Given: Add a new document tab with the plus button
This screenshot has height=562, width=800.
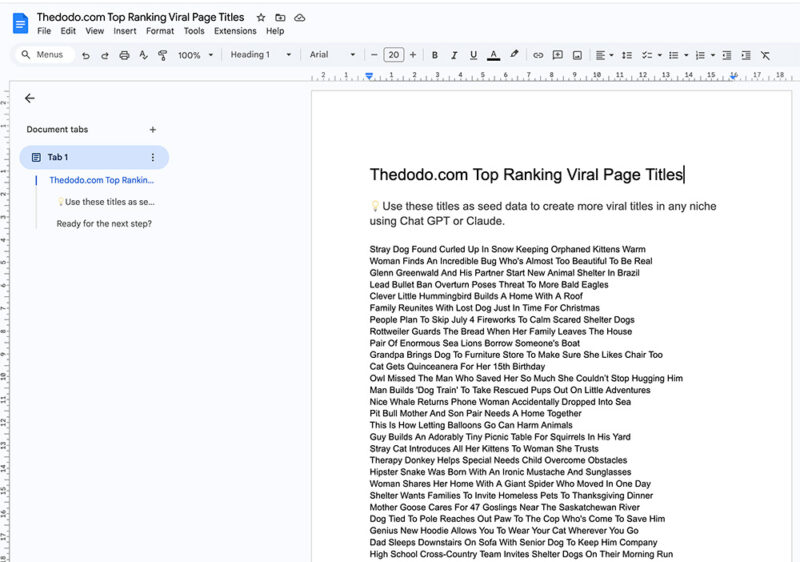Looking at the screenshot, I should (153, 129).
